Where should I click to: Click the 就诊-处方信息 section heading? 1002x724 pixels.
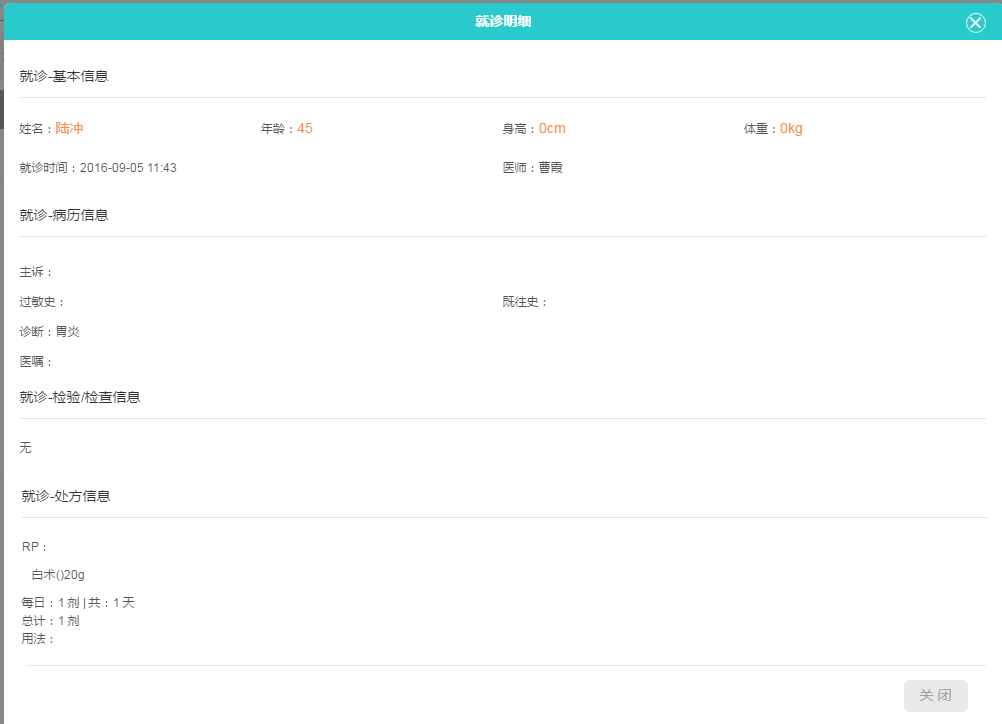click(66, 497)
